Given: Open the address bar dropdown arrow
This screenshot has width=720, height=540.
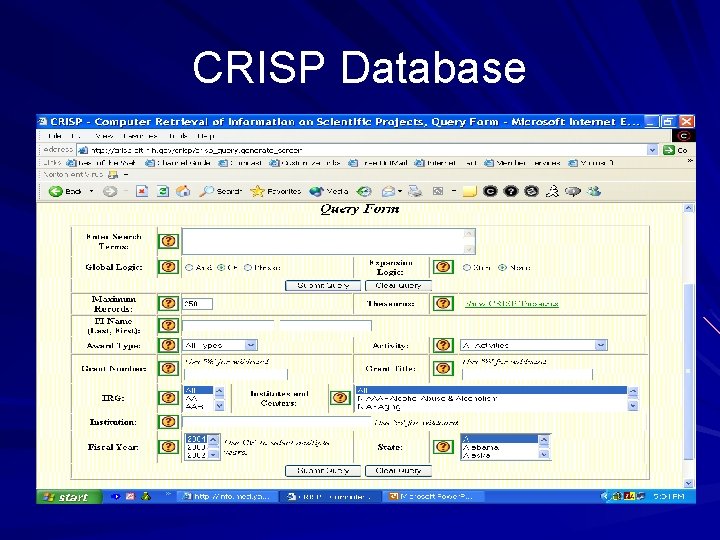Looking at the screenshot, I should (652, 150).
